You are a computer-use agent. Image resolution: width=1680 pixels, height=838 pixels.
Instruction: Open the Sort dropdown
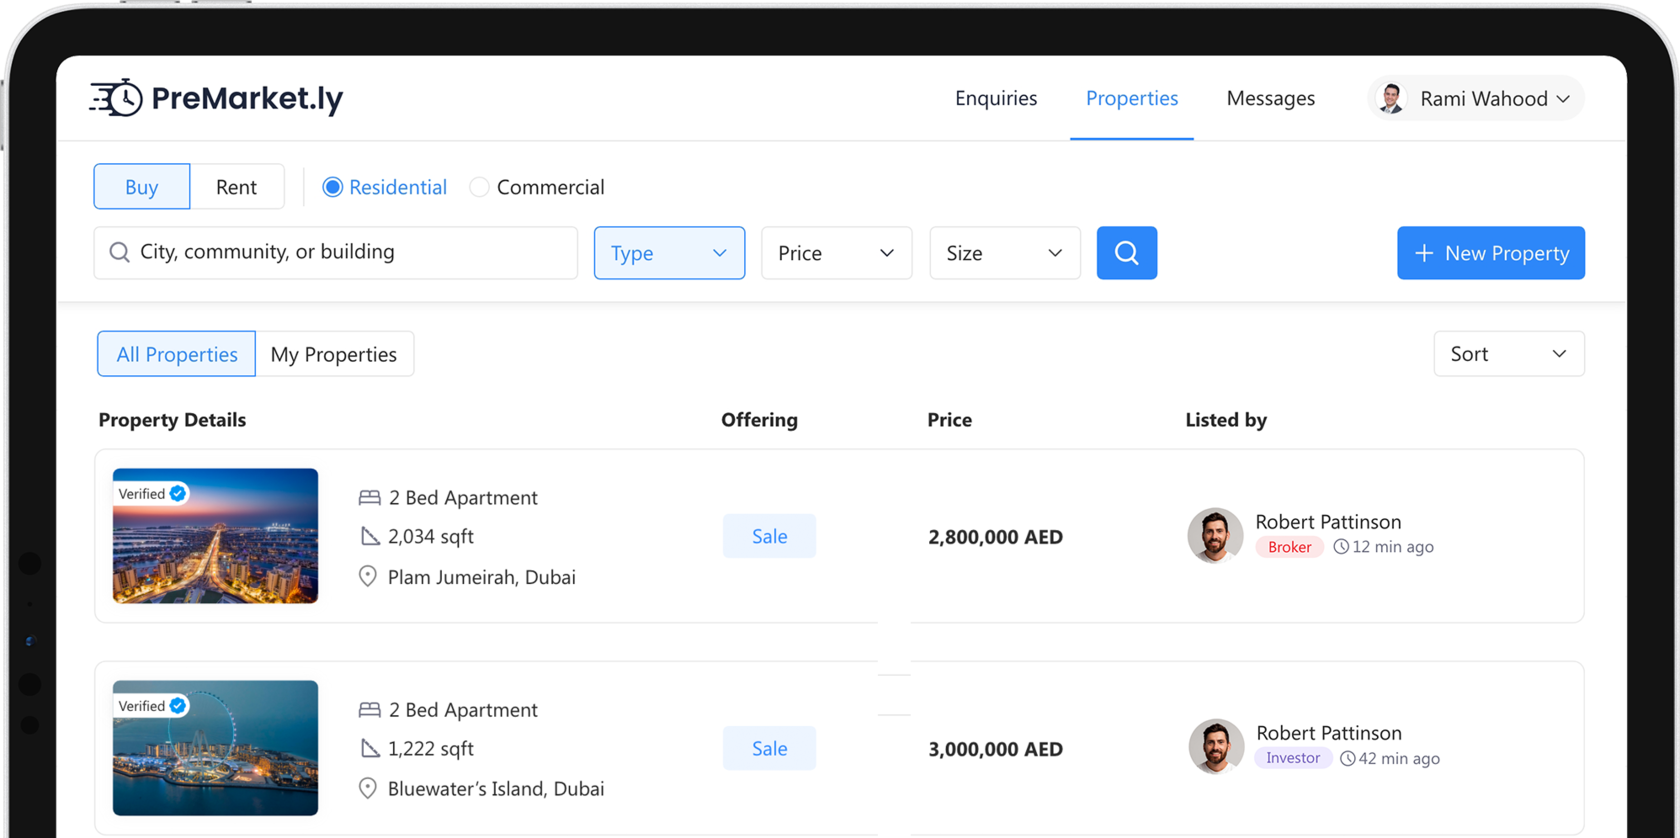[1508, 354]
